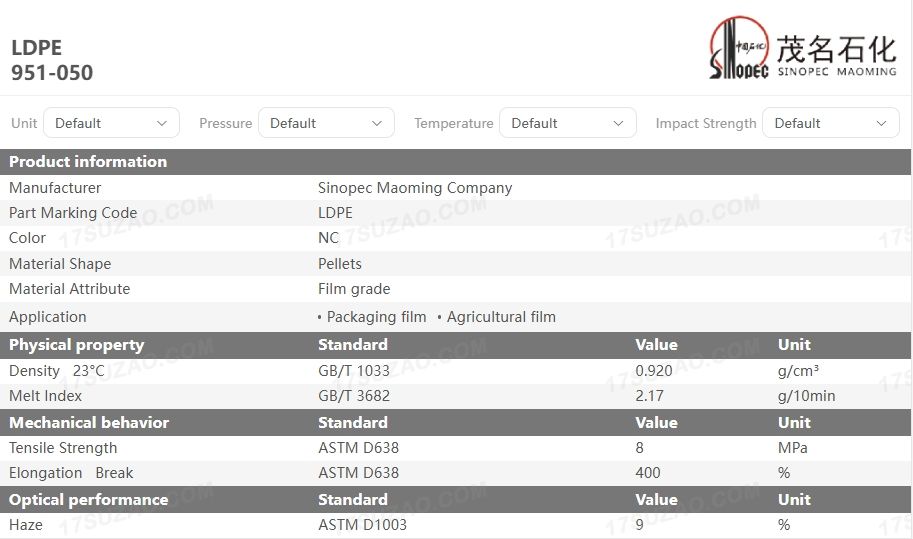
Task: Click the Impact Strength chevron arrow
Action: [x=881, y=123]
